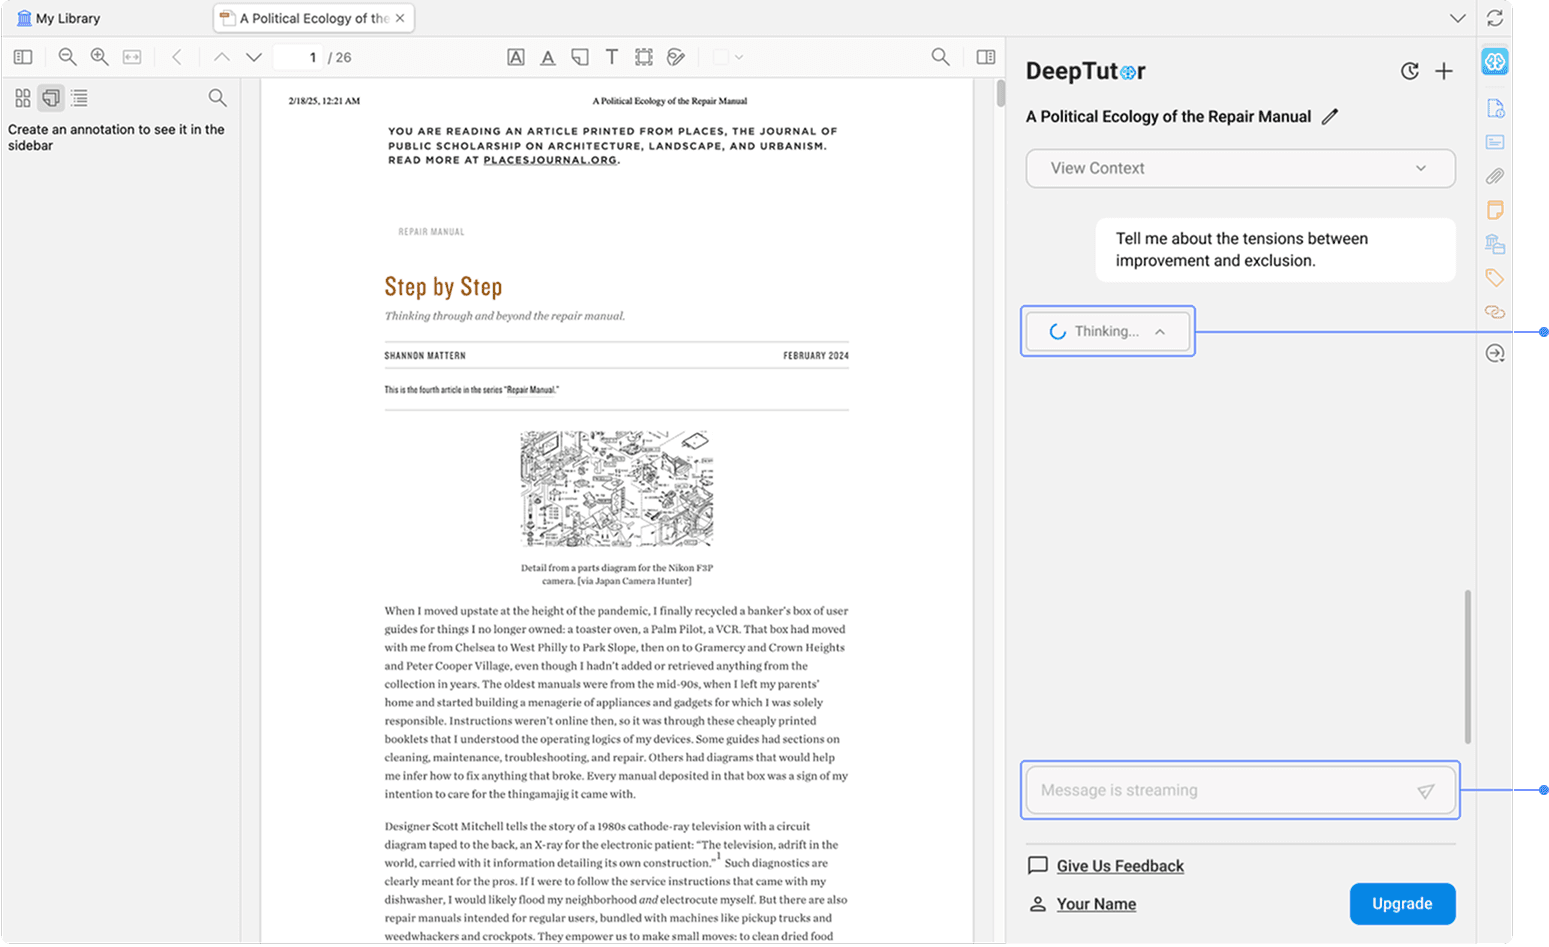Click the Locate item icon
The height and width of the screenshot is (947, 1549).
coord(1495,353)
